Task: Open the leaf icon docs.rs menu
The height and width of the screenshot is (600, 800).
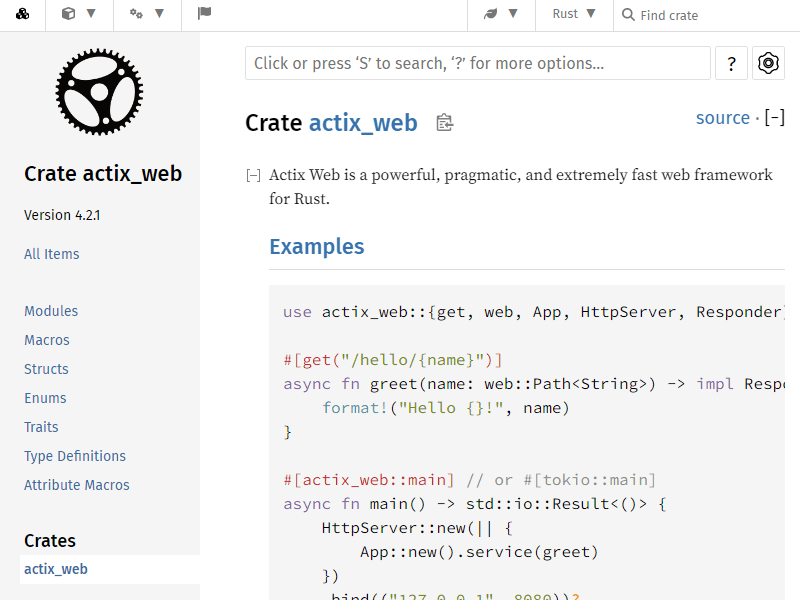Action: (x=501, y=14)
